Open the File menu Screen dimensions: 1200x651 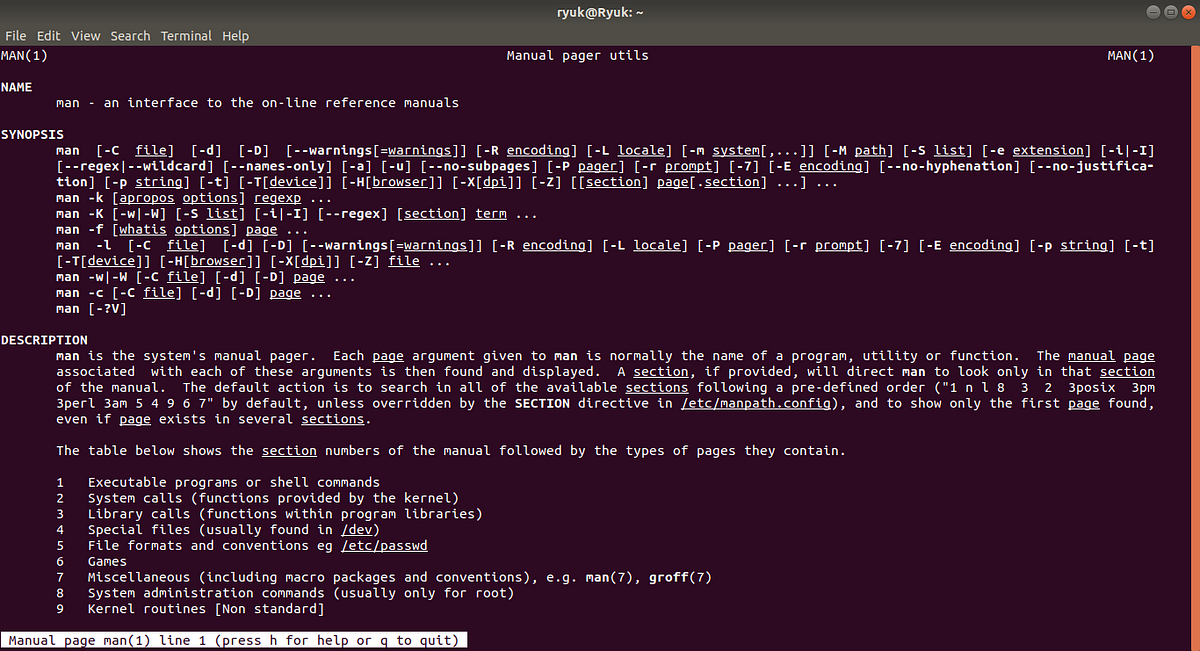16,35
